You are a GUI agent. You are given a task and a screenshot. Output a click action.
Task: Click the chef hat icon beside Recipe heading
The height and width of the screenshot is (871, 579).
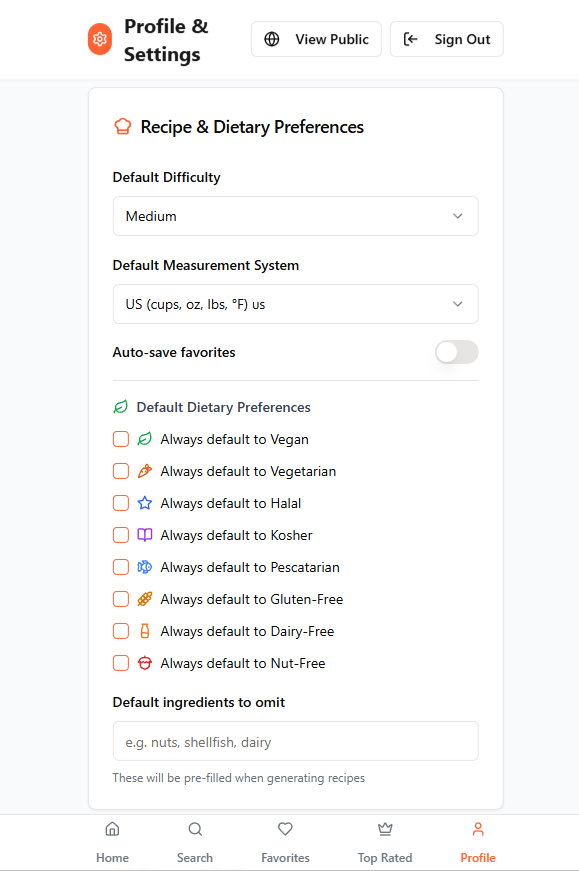click(123, 127)
